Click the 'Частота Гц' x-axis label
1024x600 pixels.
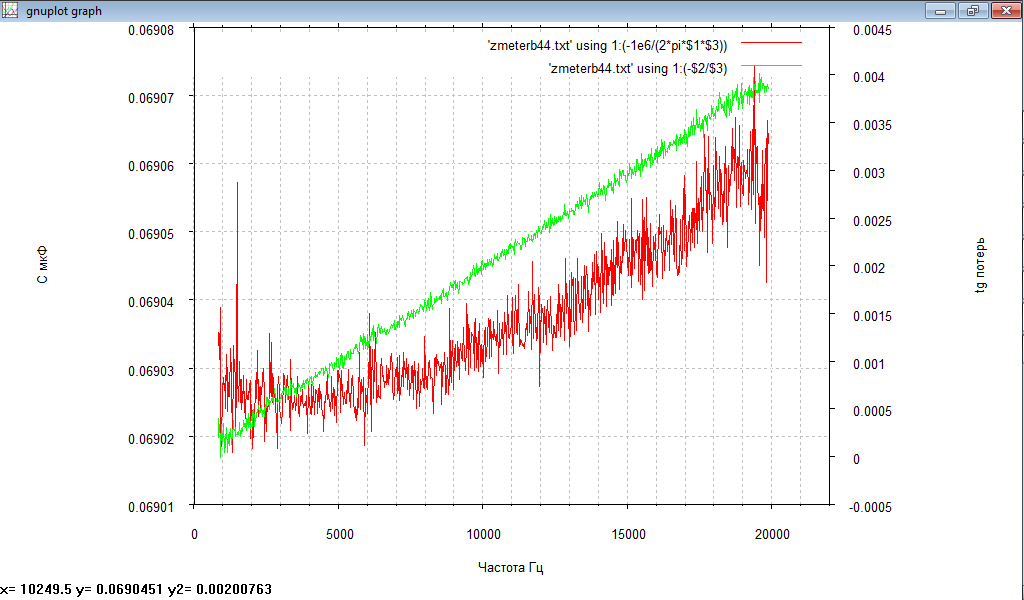pos(511,567)
